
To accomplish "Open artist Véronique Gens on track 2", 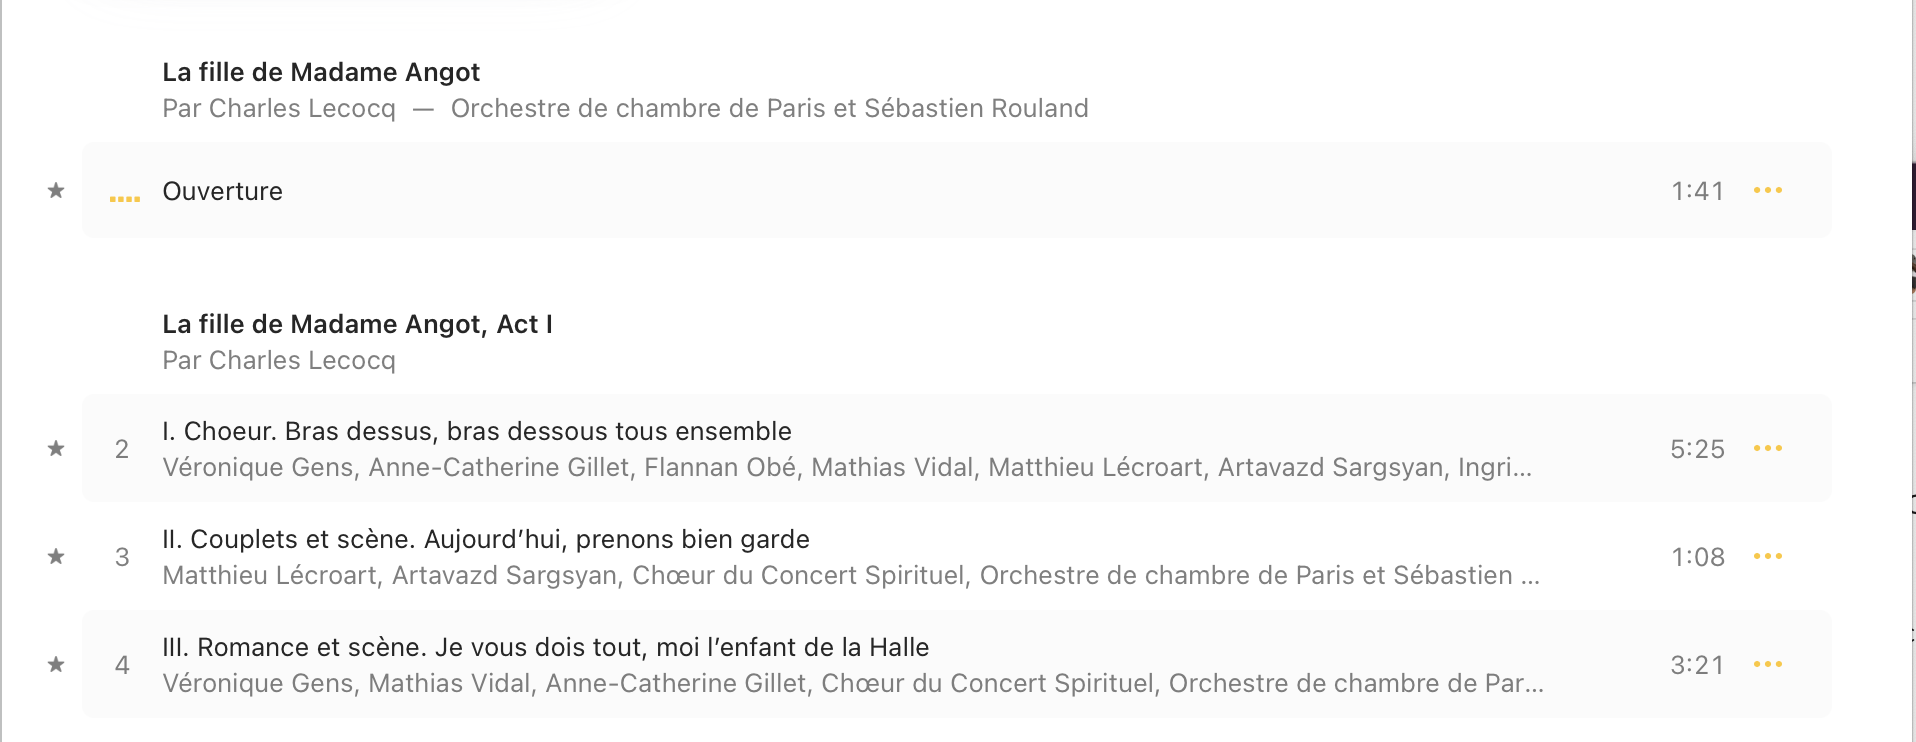I will pyautogui.click(x=258, y=467).
